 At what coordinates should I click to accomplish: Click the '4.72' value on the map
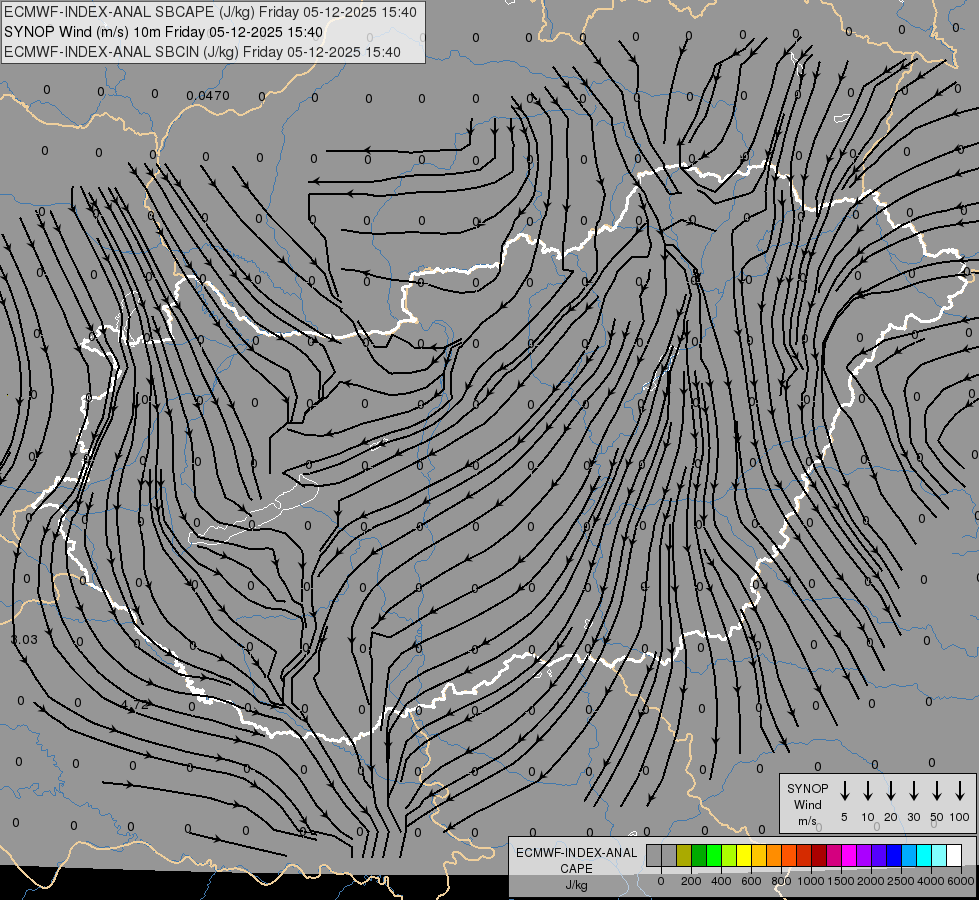(135, 705)
